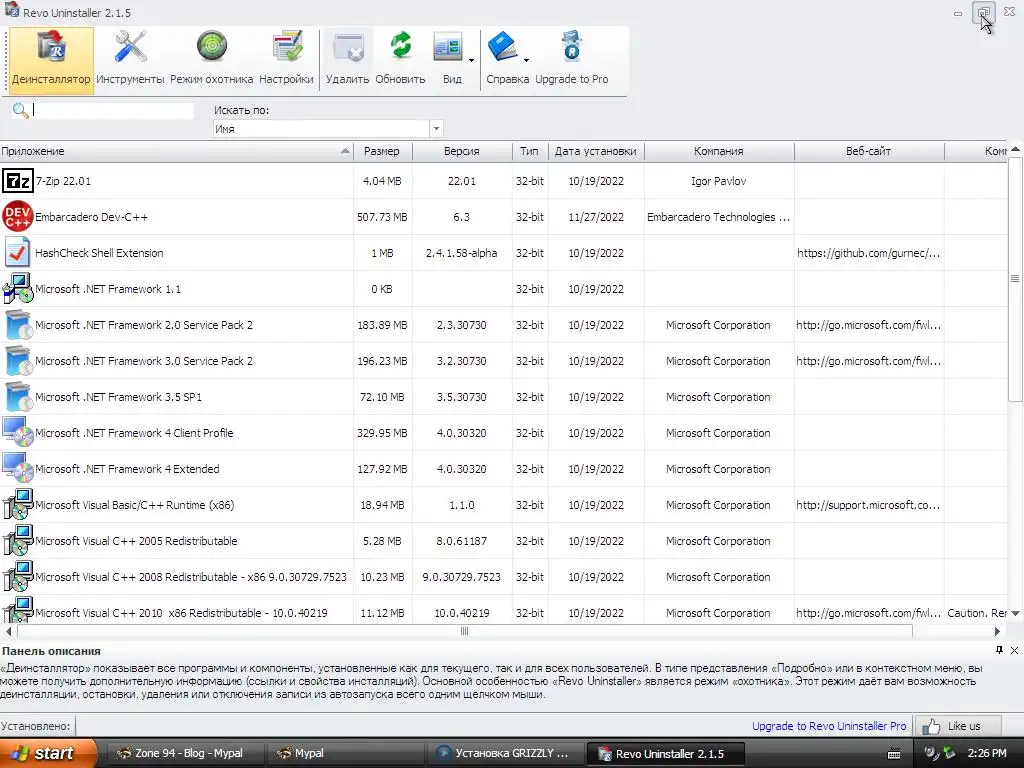Switch to Zone 94 - Blog - Mypal taskbar window

point(184,753)
